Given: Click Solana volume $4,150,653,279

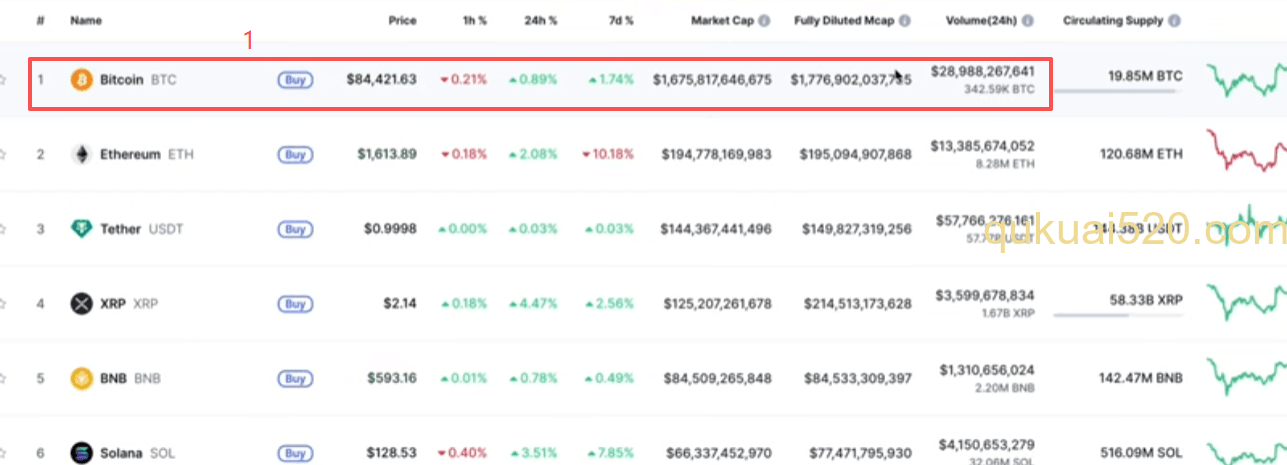Looking at the screenshot, I should [985, 444].
